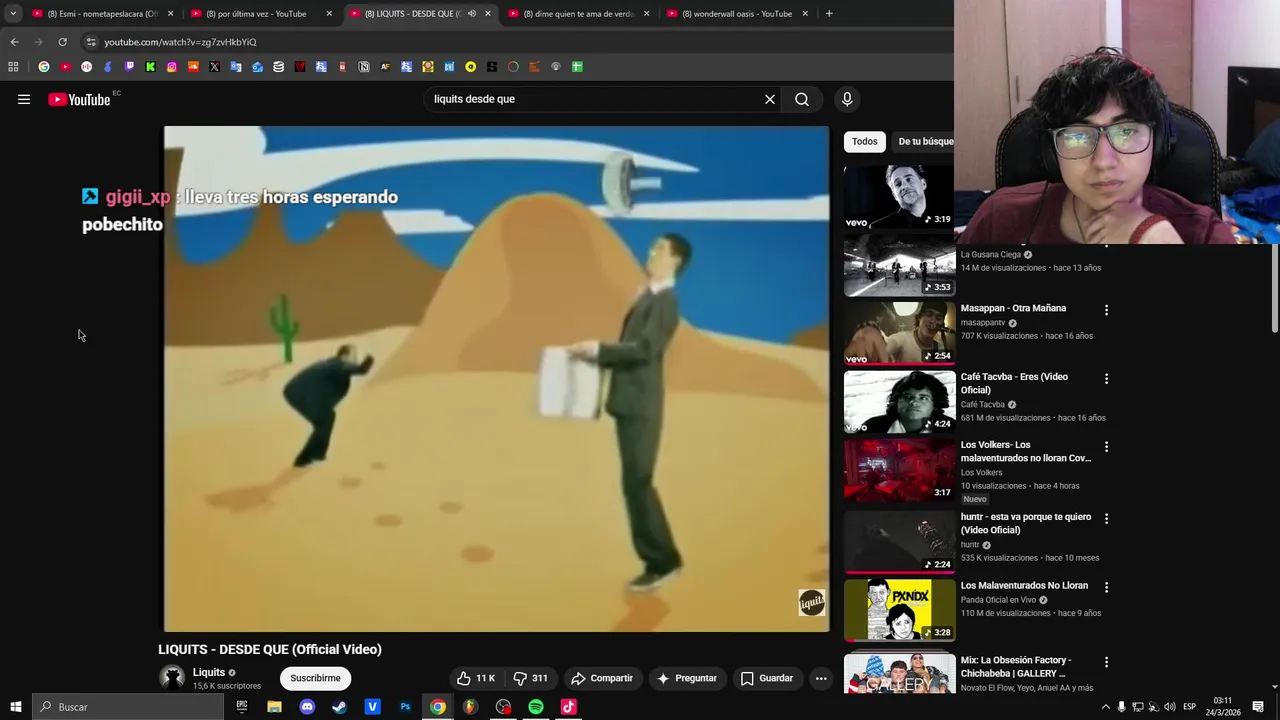The height and width of the screenshot is (720, 1280).
Task: Open the Los Volkers video title
Action: [1026, 451]
